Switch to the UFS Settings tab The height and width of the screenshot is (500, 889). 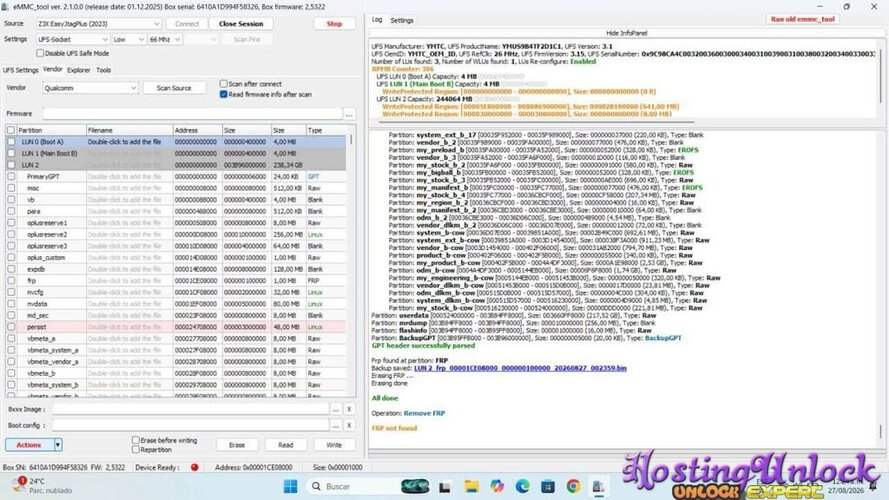[x=20, y=70]
